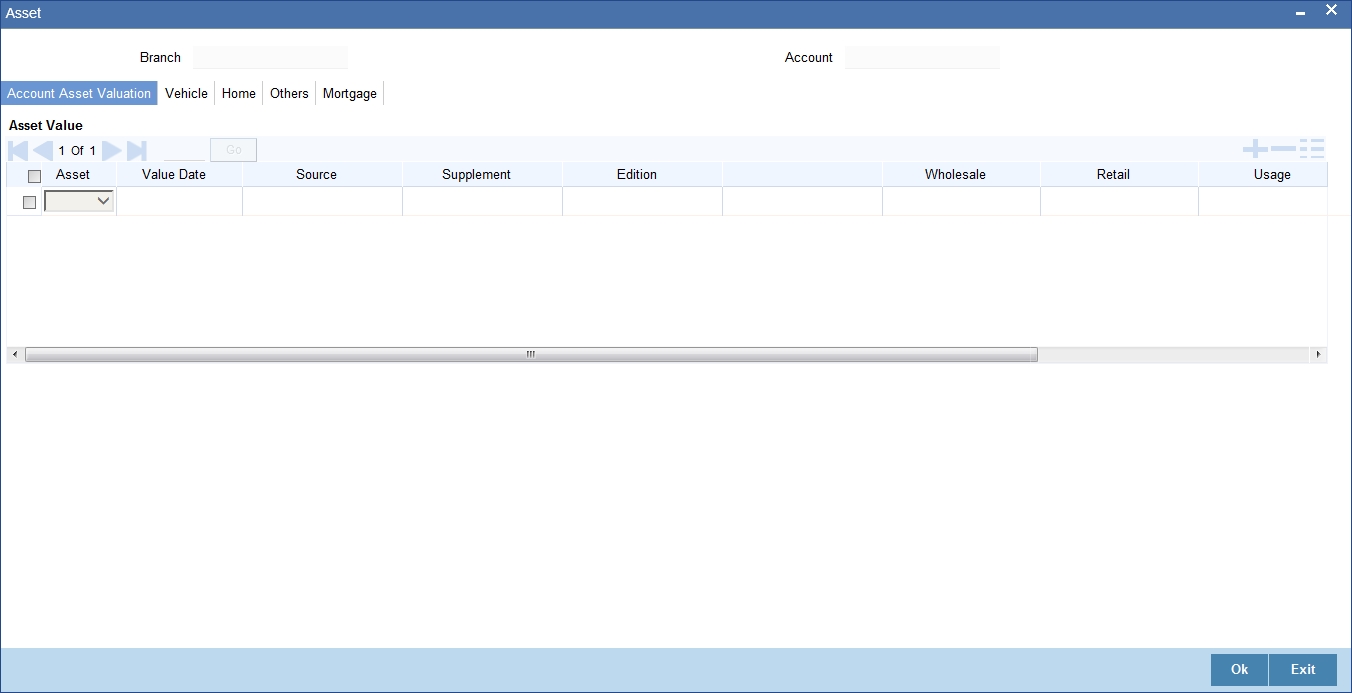Image resolution: width=1352 pixels, height=693 pixels.
Task: Click the '1 Of 1' page indicator
Action: (77, 151)
